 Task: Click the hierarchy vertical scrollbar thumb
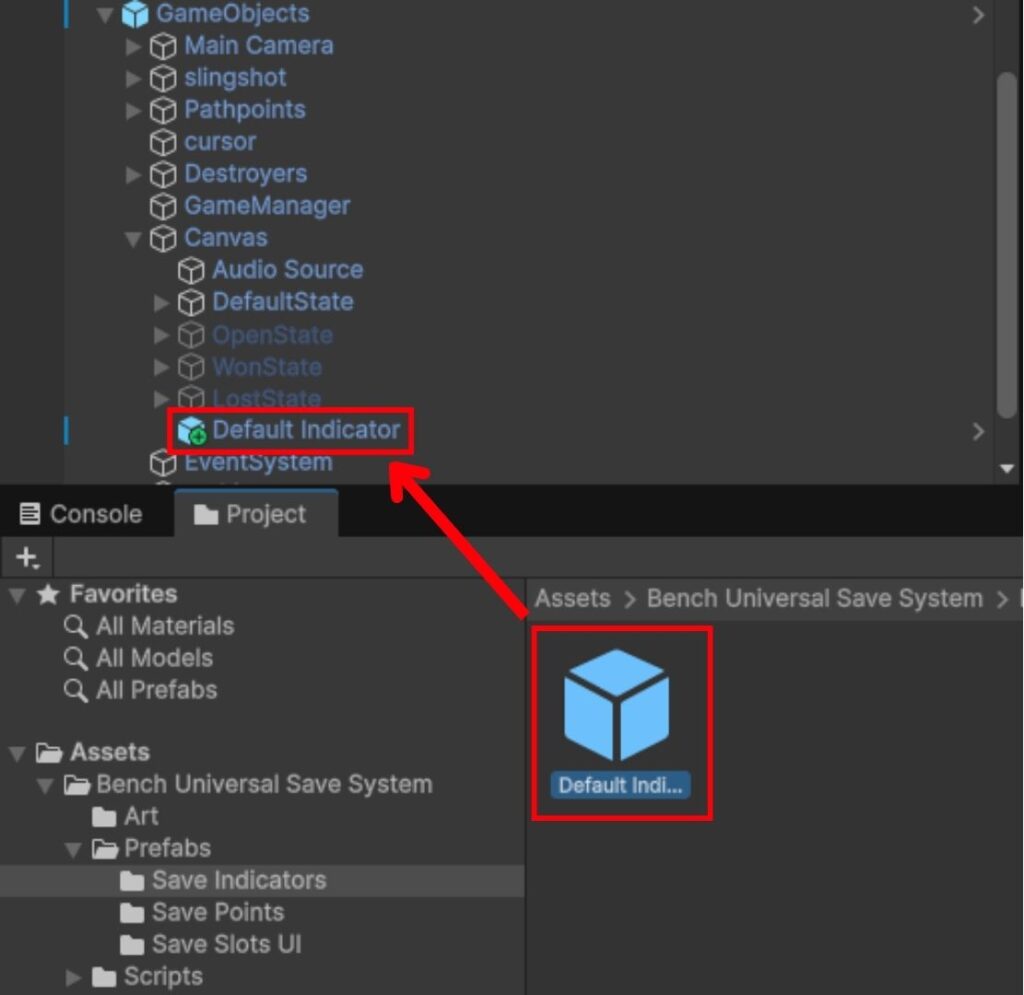point(1008,245)
